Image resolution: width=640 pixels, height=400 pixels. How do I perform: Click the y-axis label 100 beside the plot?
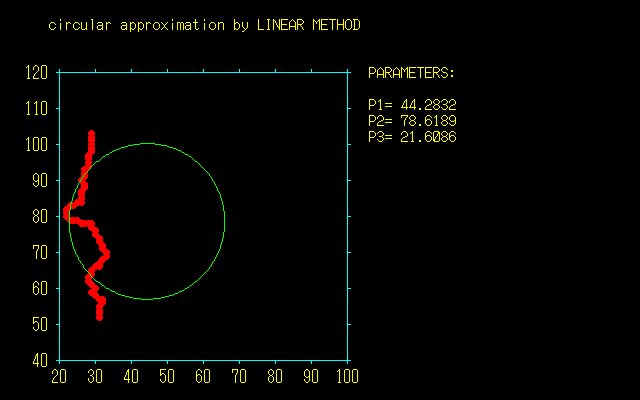[x=37, y=144]
